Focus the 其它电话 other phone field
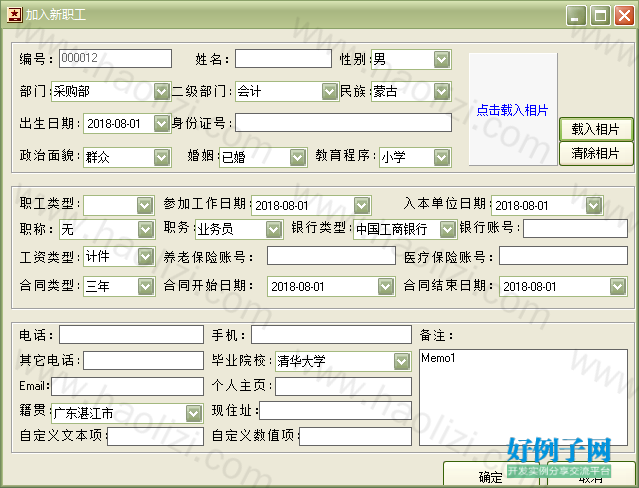This screenshot has width=639, height=488. pos(143,361)
